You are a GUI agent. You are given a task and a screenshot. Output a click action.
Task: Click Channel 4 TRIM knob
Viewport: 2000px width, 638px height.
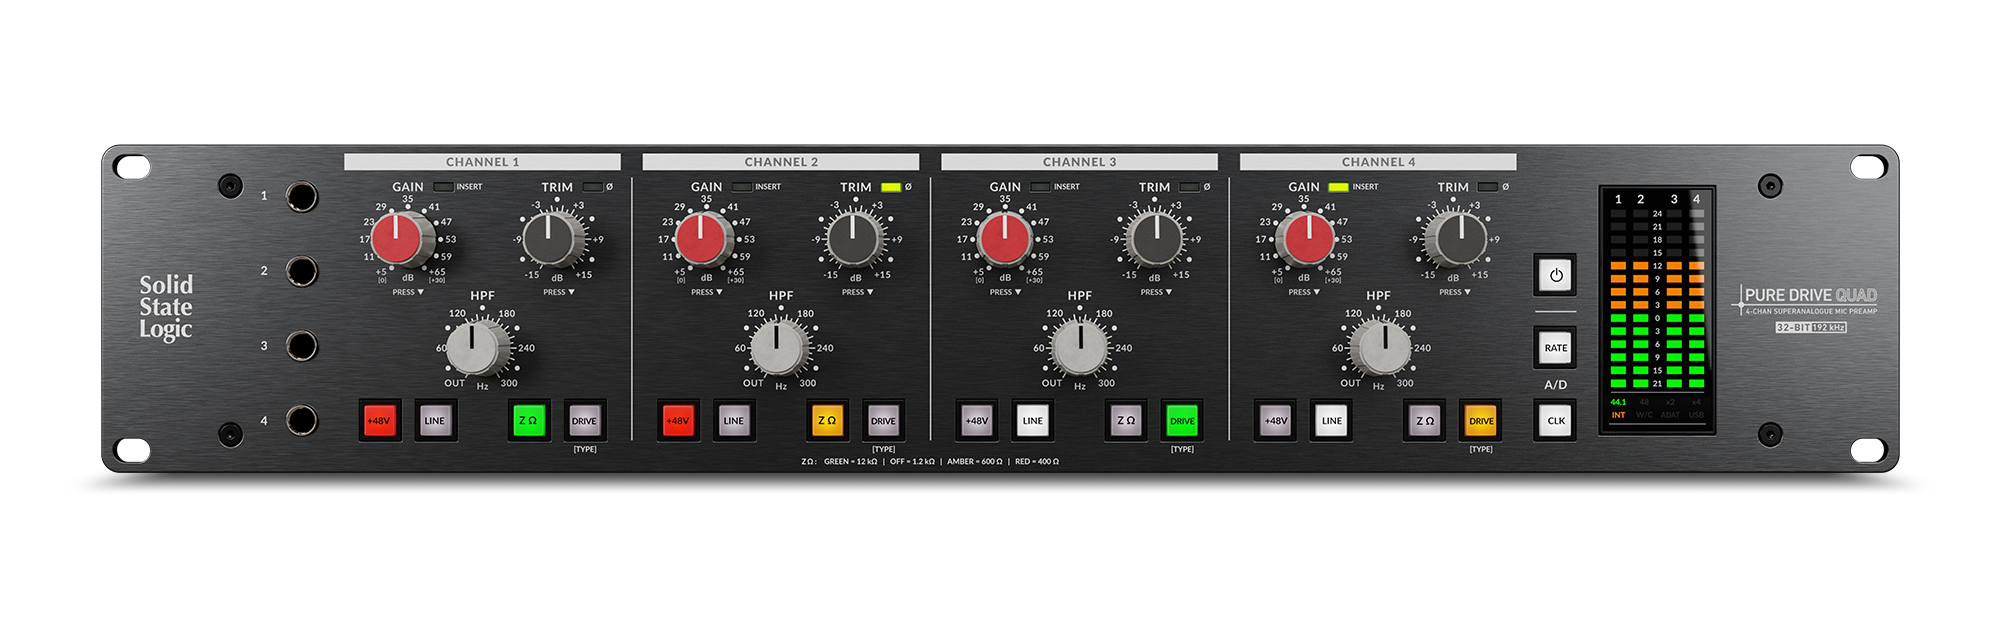coord(1457,239)
